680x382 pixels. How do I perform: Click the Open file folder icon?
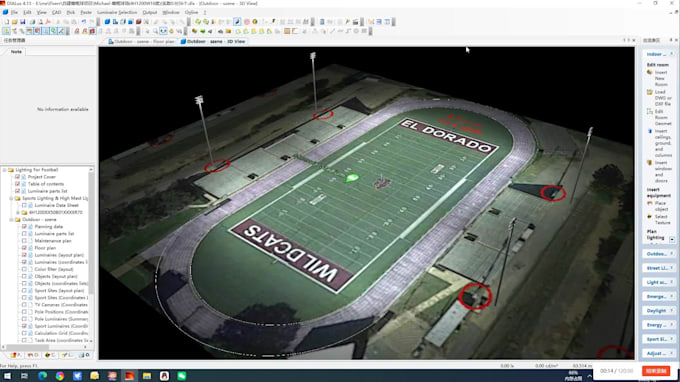tap(14, 22)
